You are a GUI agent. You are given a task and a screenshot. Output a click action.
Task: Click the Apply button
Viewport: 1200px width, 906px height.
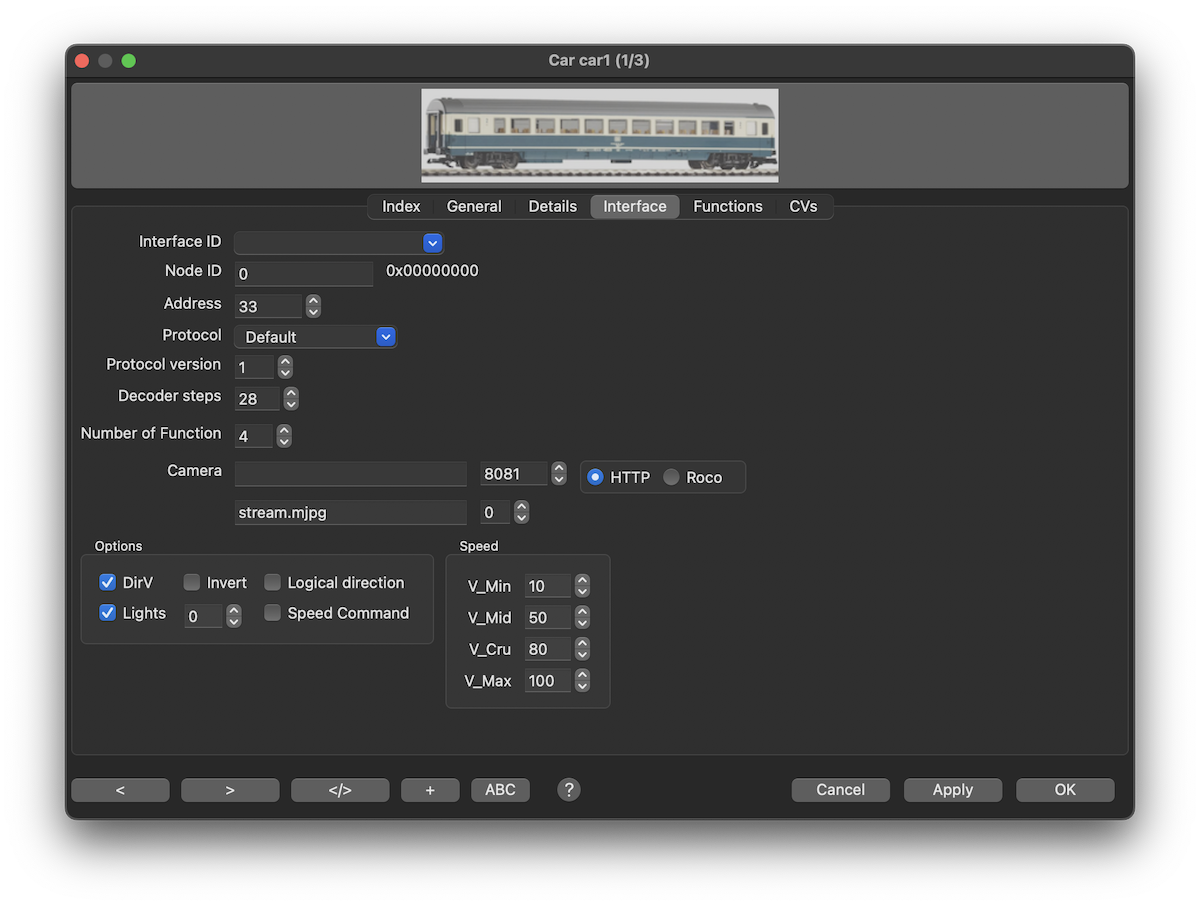click(952, 790)
